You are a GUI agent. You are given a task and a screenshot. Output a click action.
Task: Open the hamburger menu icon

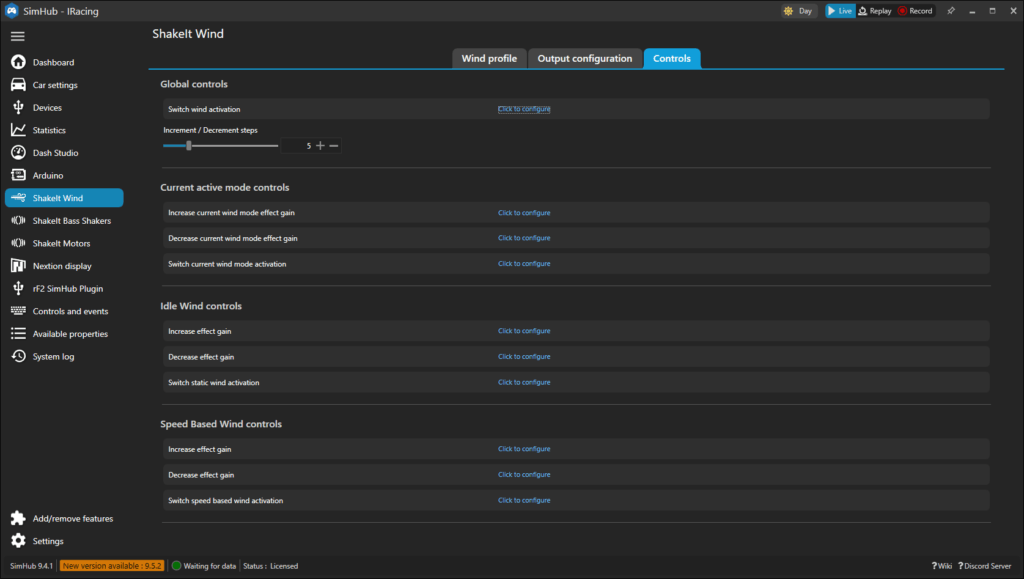click(18, 37)
